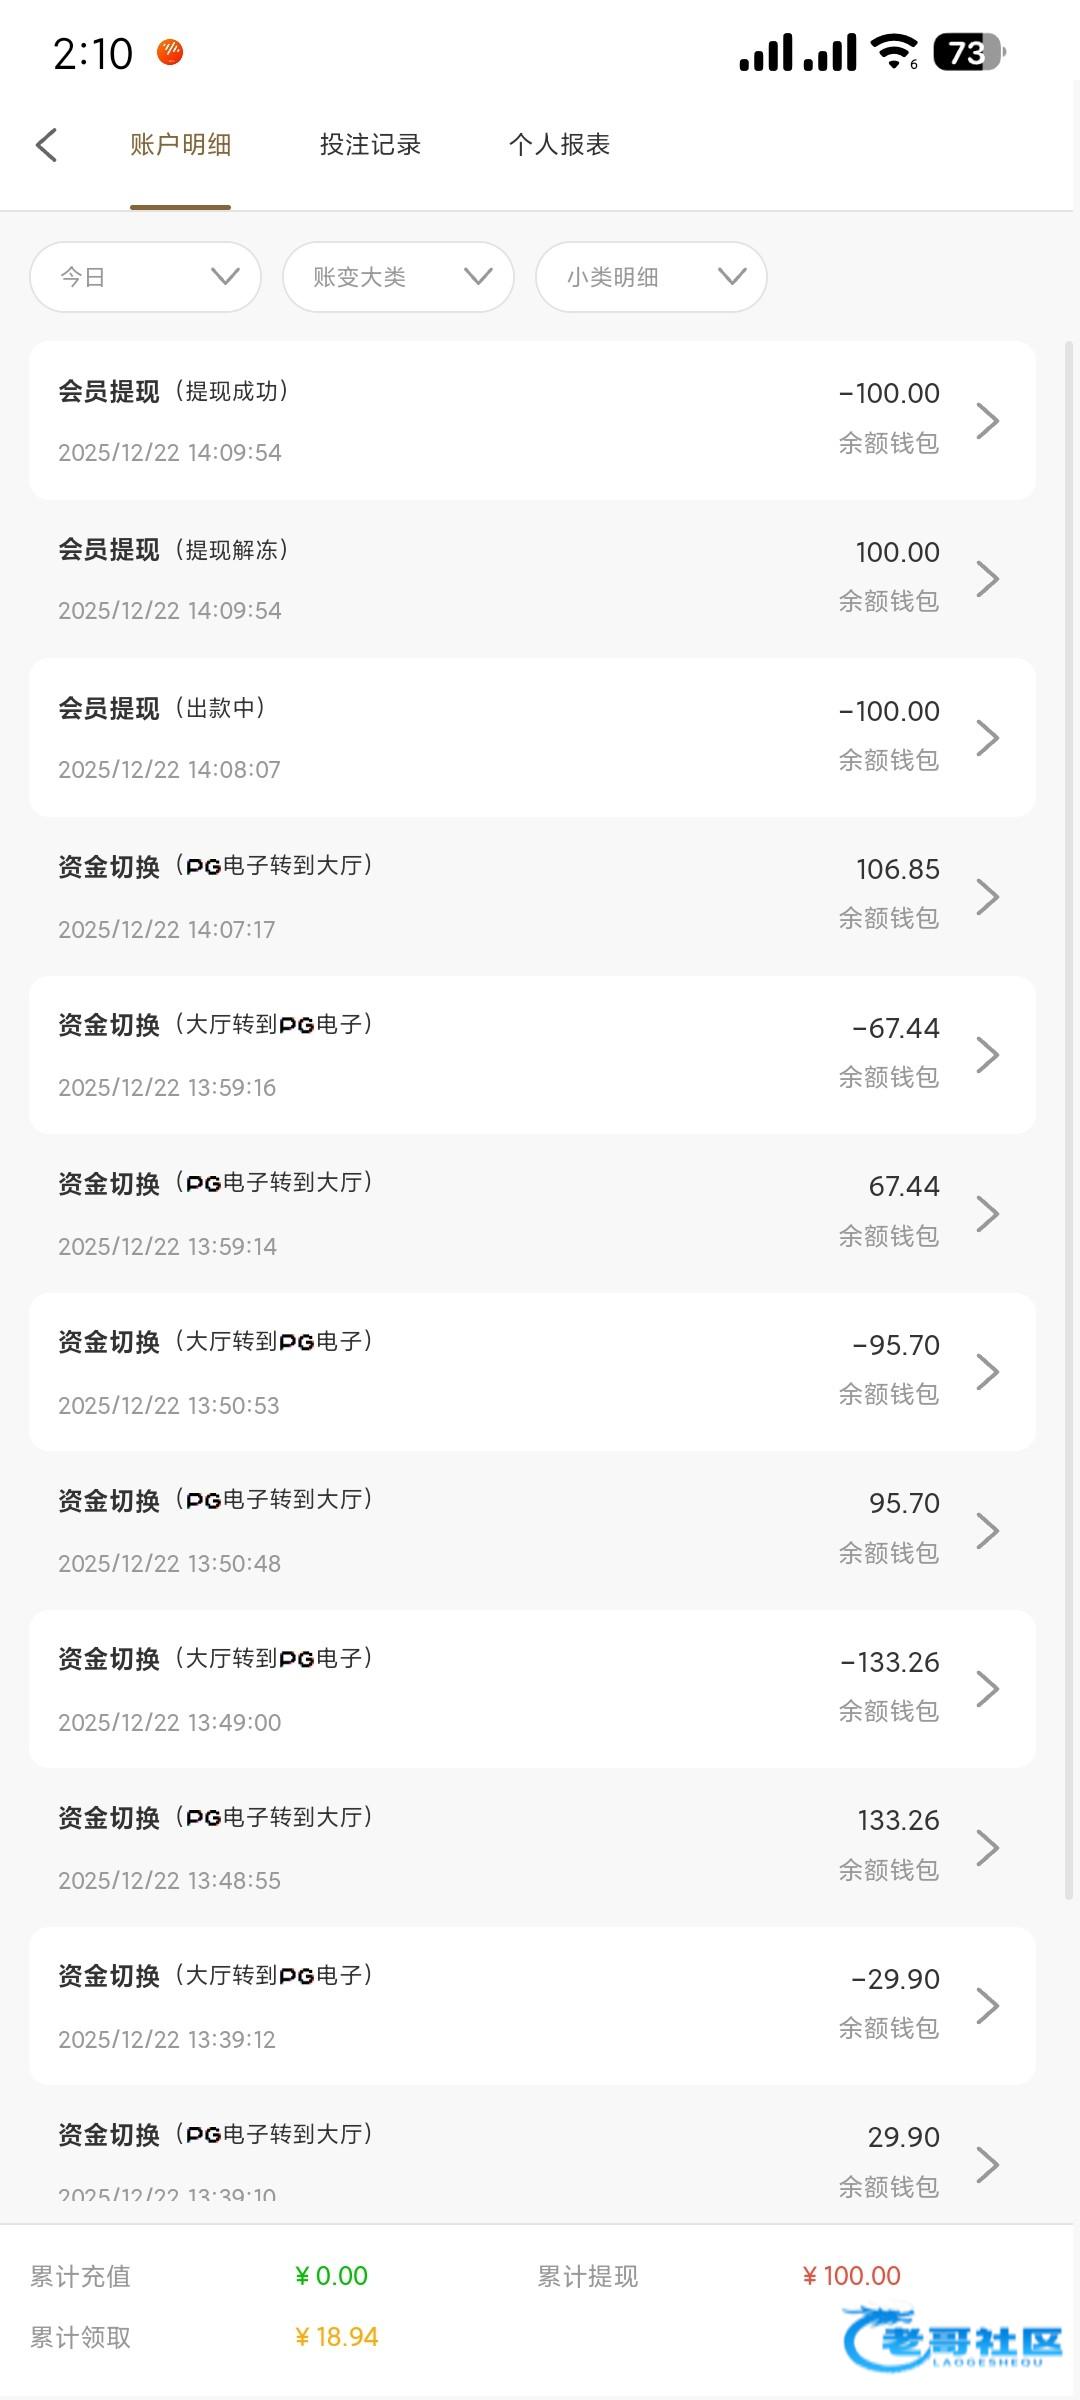The width and height of the screenshot is (1080, 2400).
Task: Open details arrow for 提现解冻 entry
Action: [987, 579]
